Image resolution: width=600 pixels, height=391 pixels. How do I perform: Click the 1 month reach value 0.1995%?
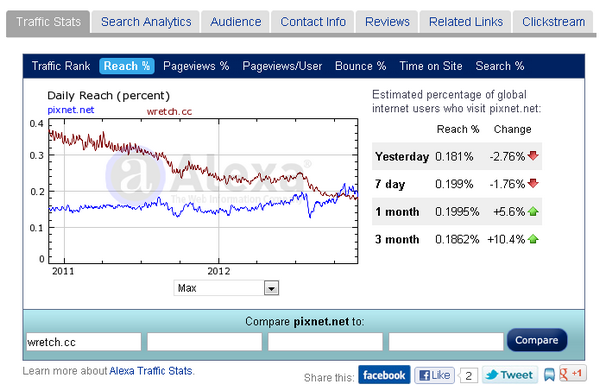coord(457,212)
